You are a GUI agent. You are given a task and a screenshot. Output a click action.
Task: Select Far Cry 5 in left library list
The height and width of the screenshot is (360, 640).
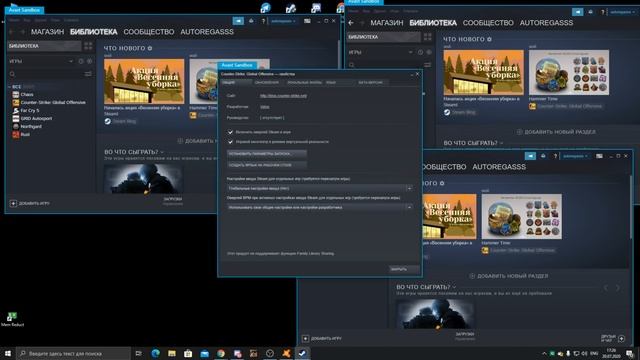(26, 110)
